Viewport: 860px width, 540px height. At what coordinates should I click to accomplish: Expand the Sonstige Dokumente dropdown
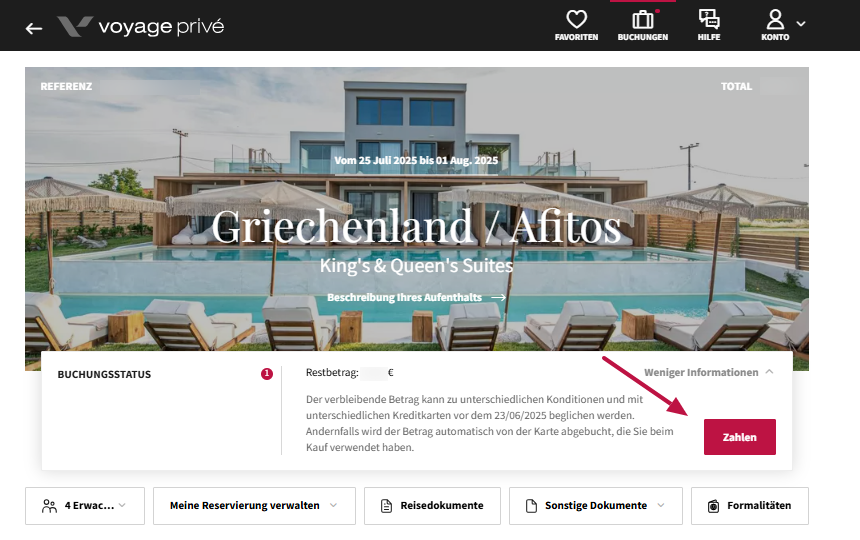(x=596, y=506)
